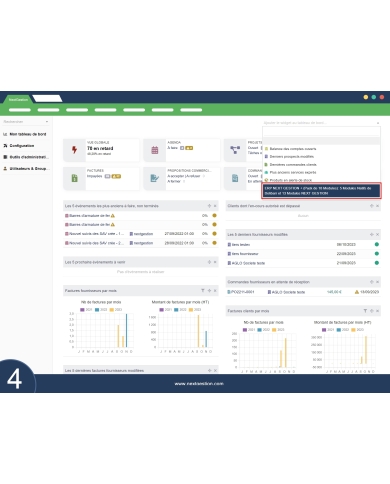
Task: Move the 'Clients dont l'en-cours autorisé' widget
Action: pyautogui.click(x=372, y=206)
